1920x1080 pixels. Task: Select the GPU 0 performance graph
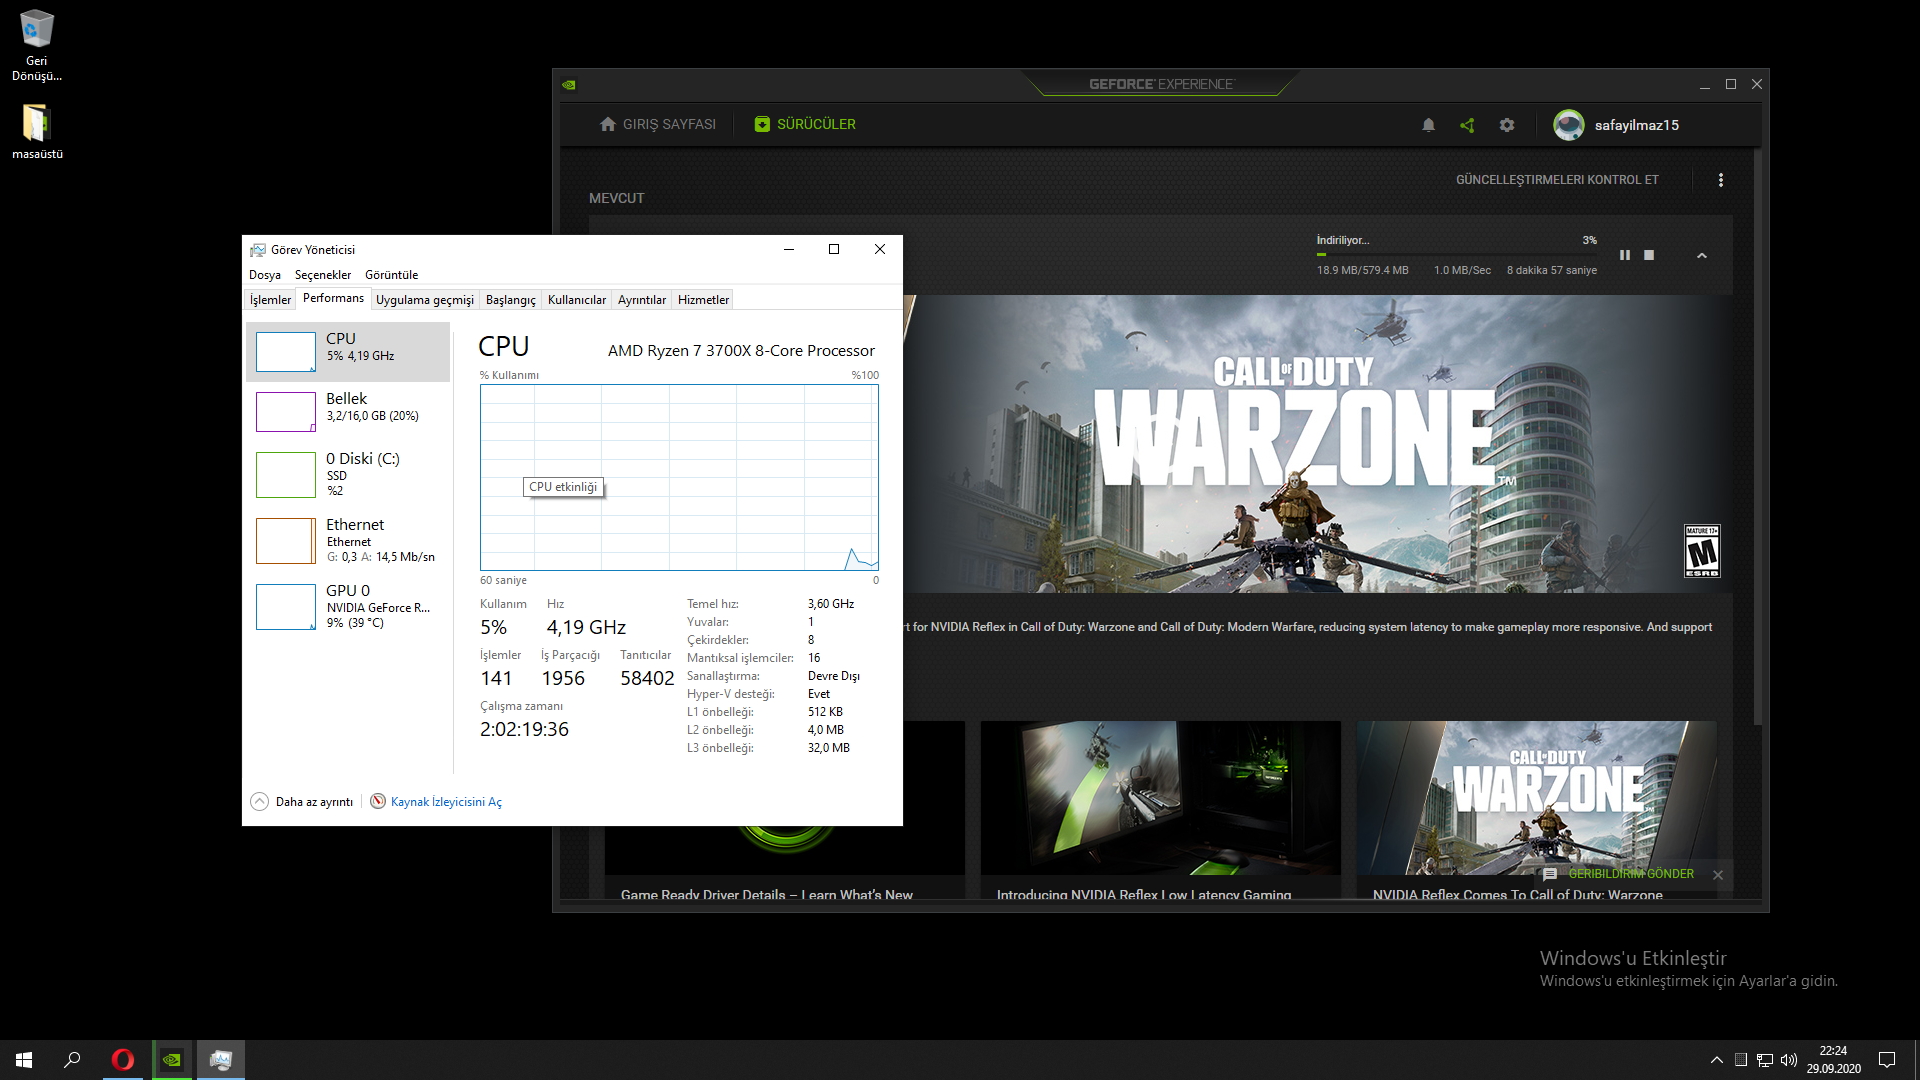coord(286,607)
